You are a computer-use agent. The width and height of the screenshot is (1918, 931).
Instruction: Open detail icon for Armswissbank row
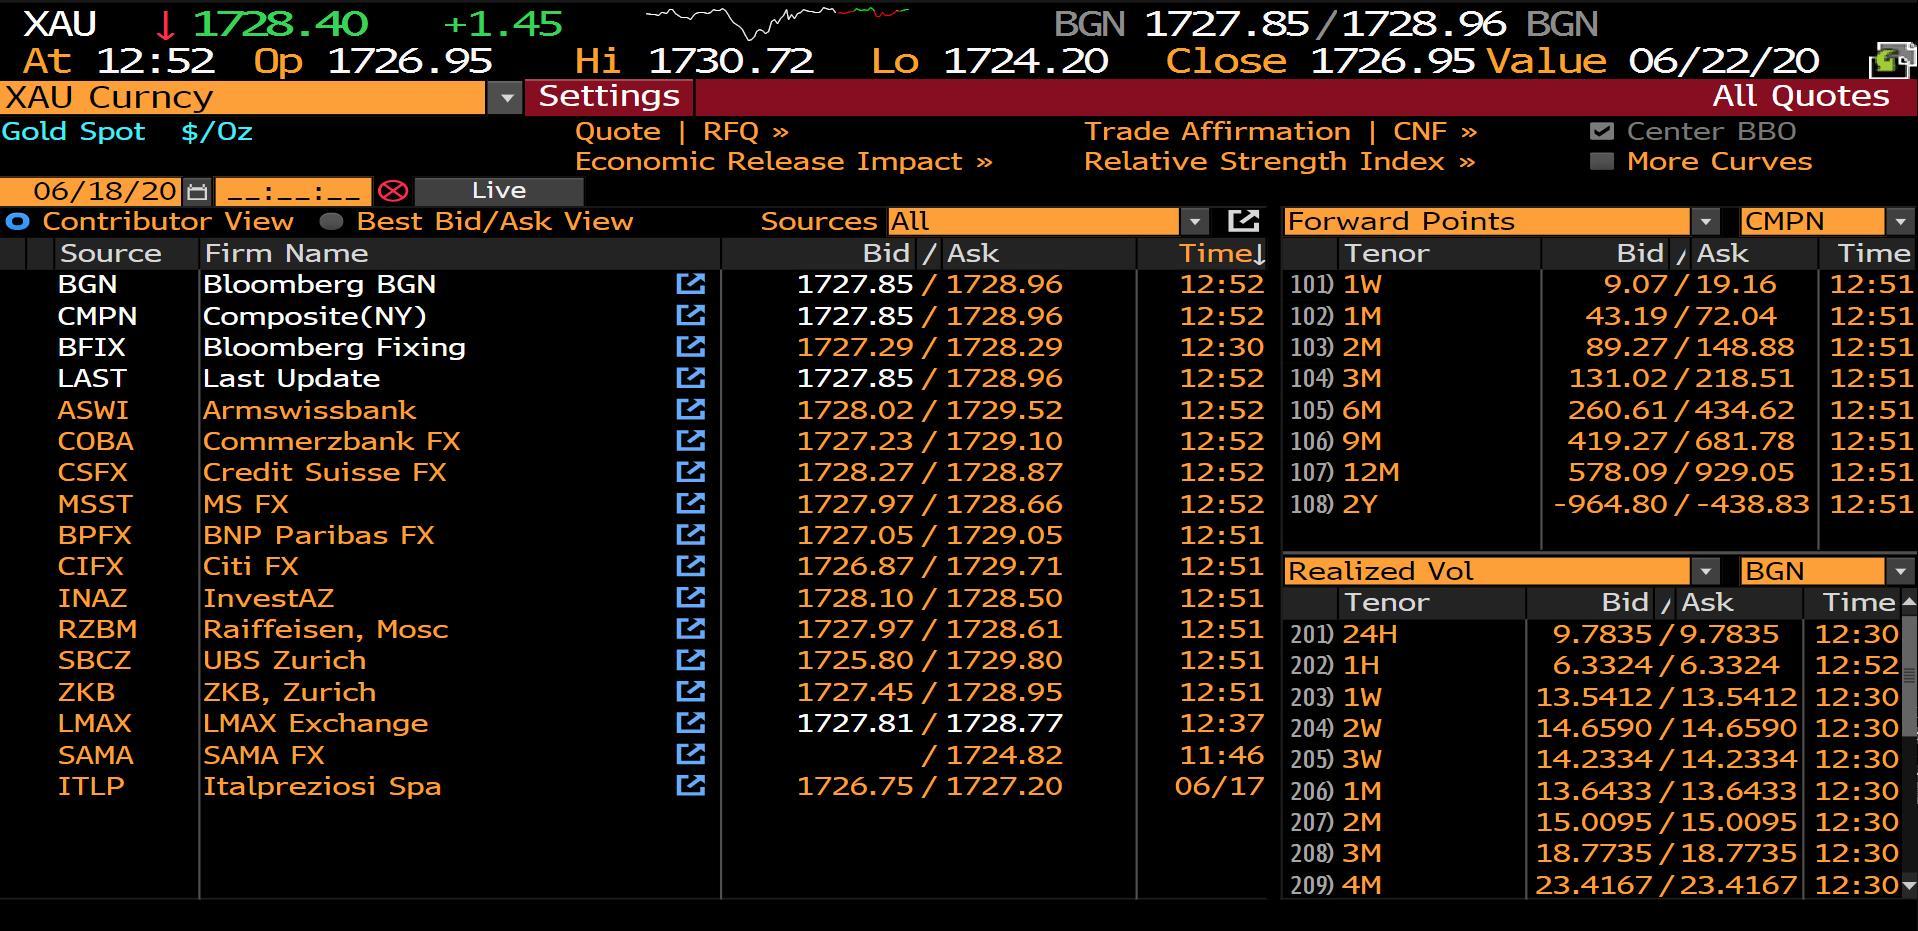(x=690, y=410)
